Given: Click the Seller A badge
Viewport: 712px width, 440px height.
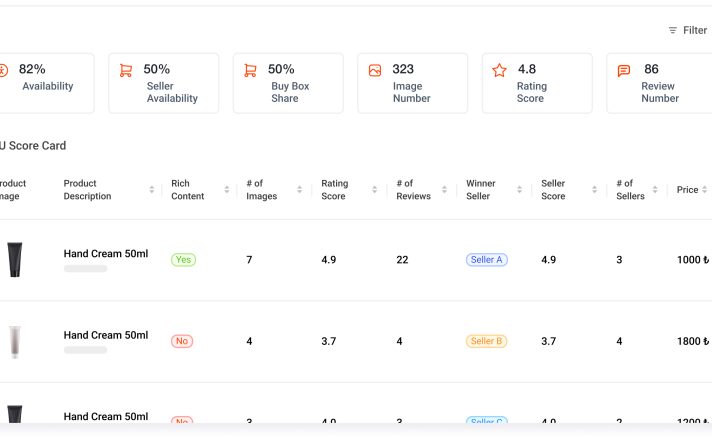Looking at the screenshot, I should tap(486, 260).
